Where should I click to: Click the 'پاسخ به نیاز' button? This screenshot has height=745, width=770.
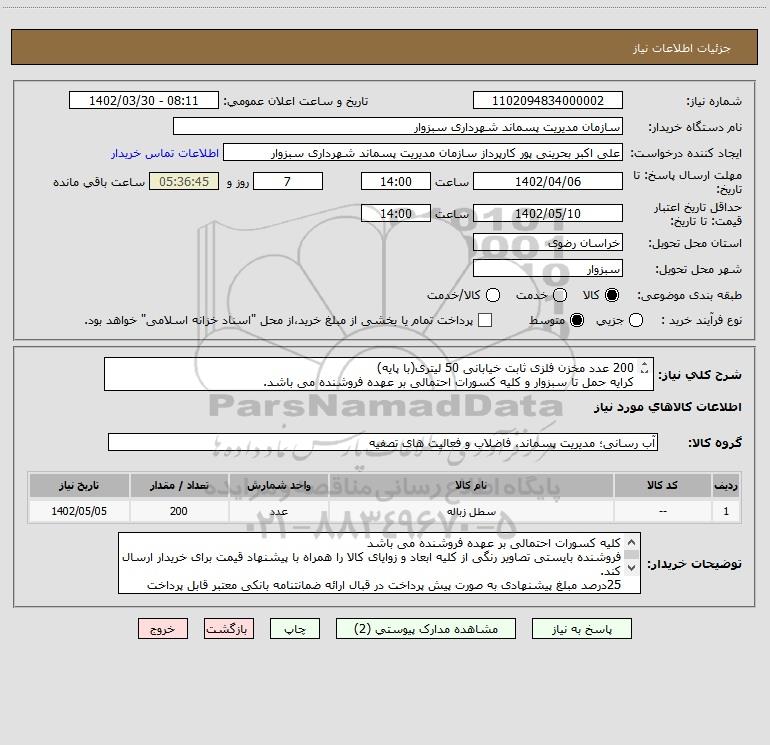pyautogui.click(x=581, y=629)
